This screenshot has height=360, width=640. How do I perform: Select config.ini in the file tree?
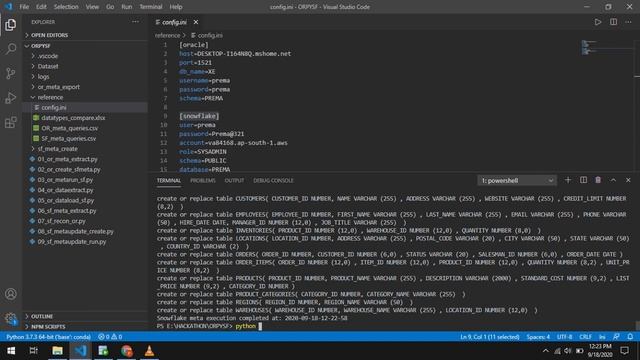coord(53,107)
